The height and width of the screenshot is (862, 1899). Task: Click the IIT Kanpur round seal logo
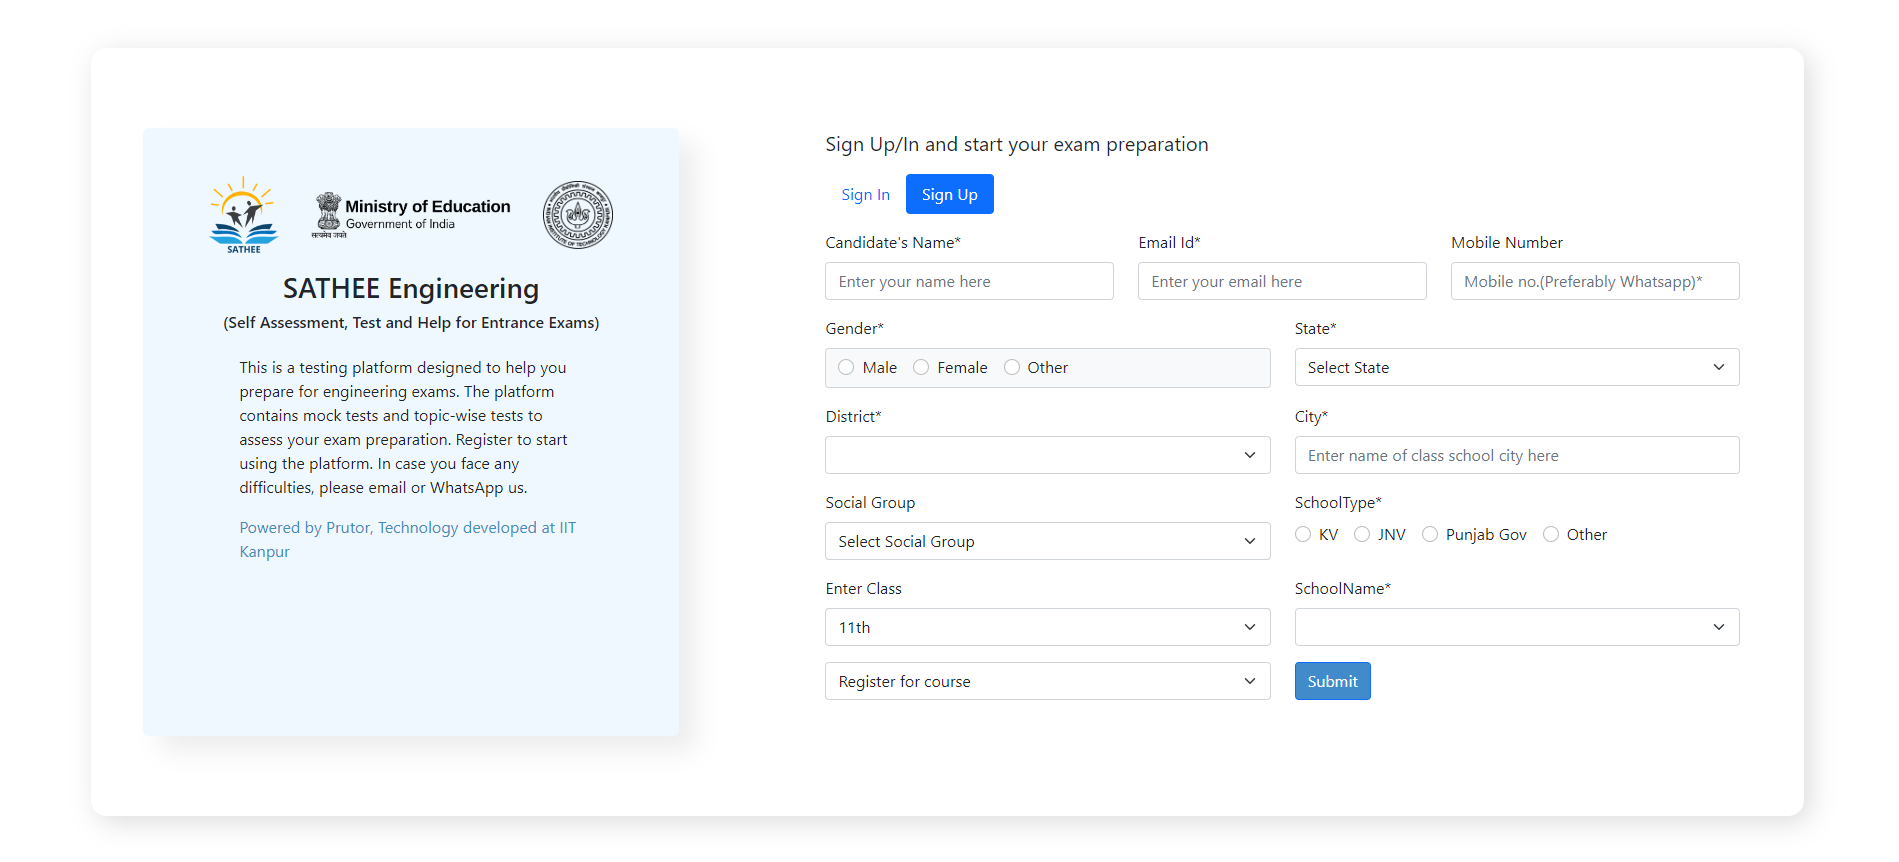coord(577,215)
